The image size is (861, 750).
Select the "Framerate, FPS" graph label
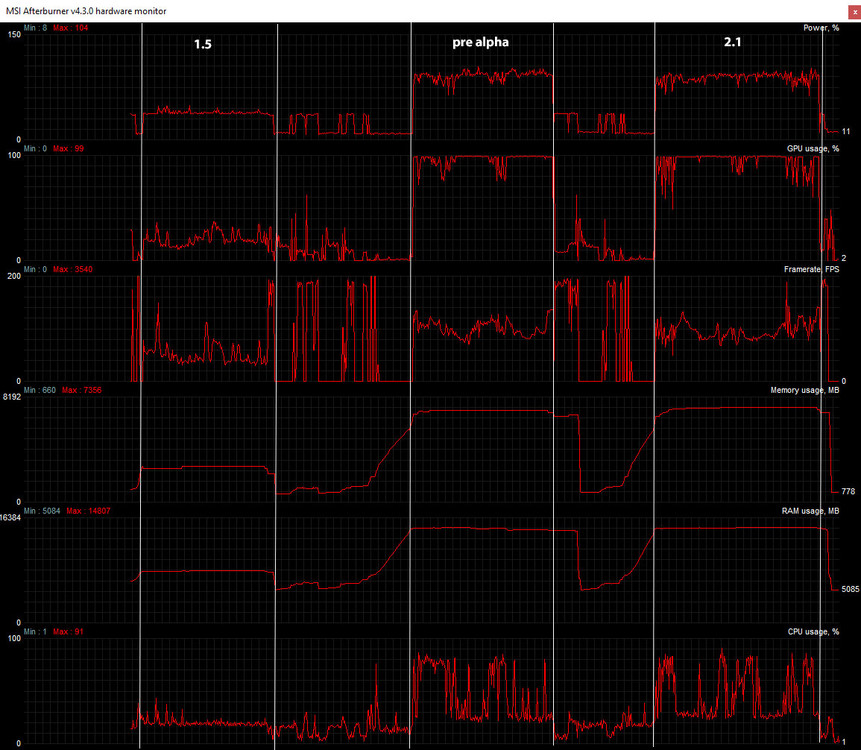[811, 270]
